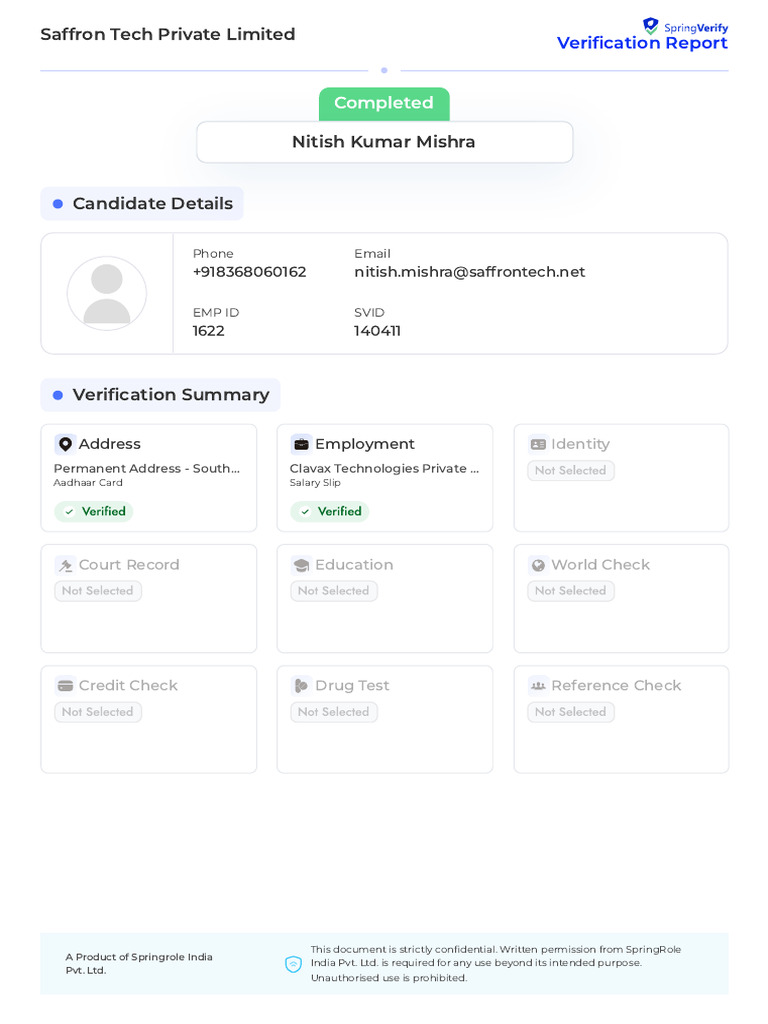Click the green Completed status badge
The width and height of the screenshot is (768, 1024).
(x=384, y=103)
